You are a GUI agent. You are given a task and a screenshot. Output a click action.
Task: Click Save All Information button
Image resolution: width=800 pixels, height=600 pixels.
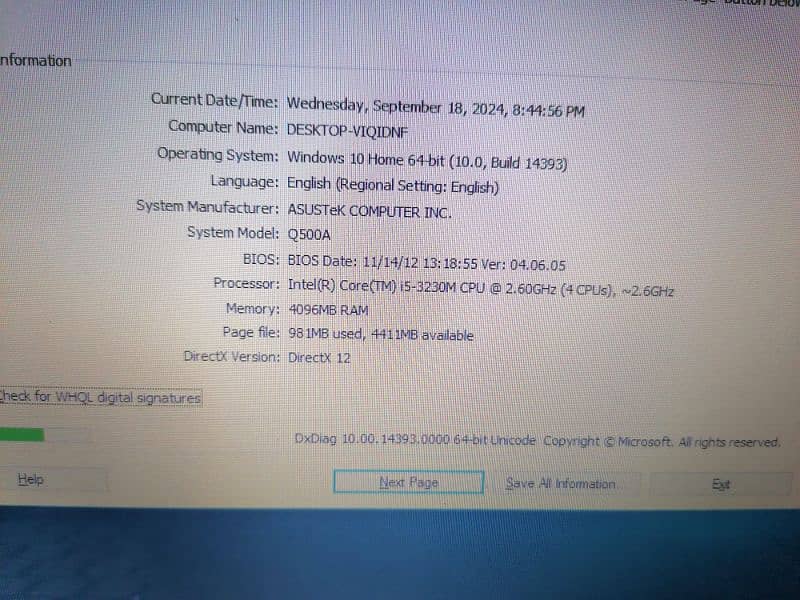click(560, 484)
